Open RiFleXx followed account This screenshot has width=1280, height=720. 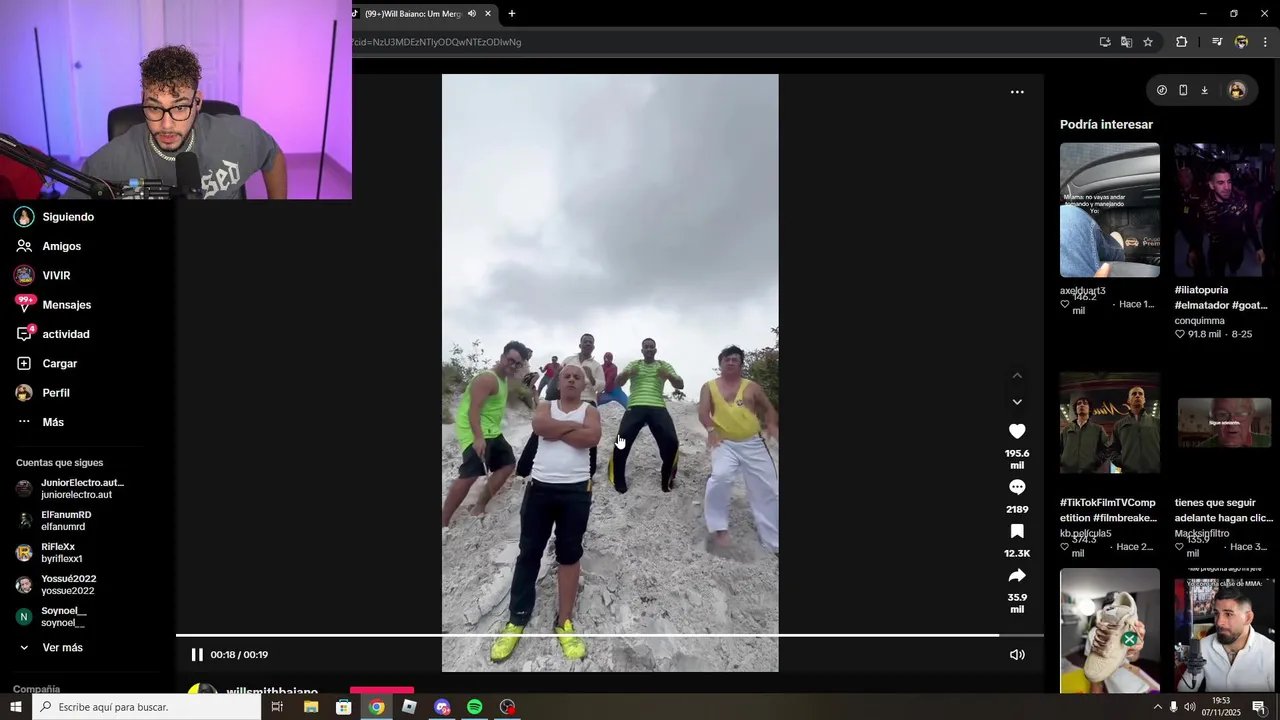[x=49, y=553]
